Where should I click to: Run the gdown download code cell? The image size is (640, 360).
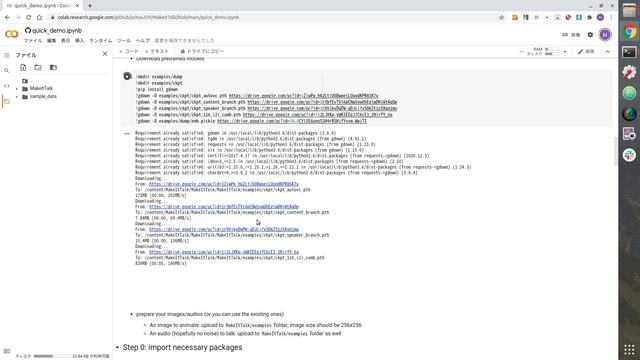(127, 76)
